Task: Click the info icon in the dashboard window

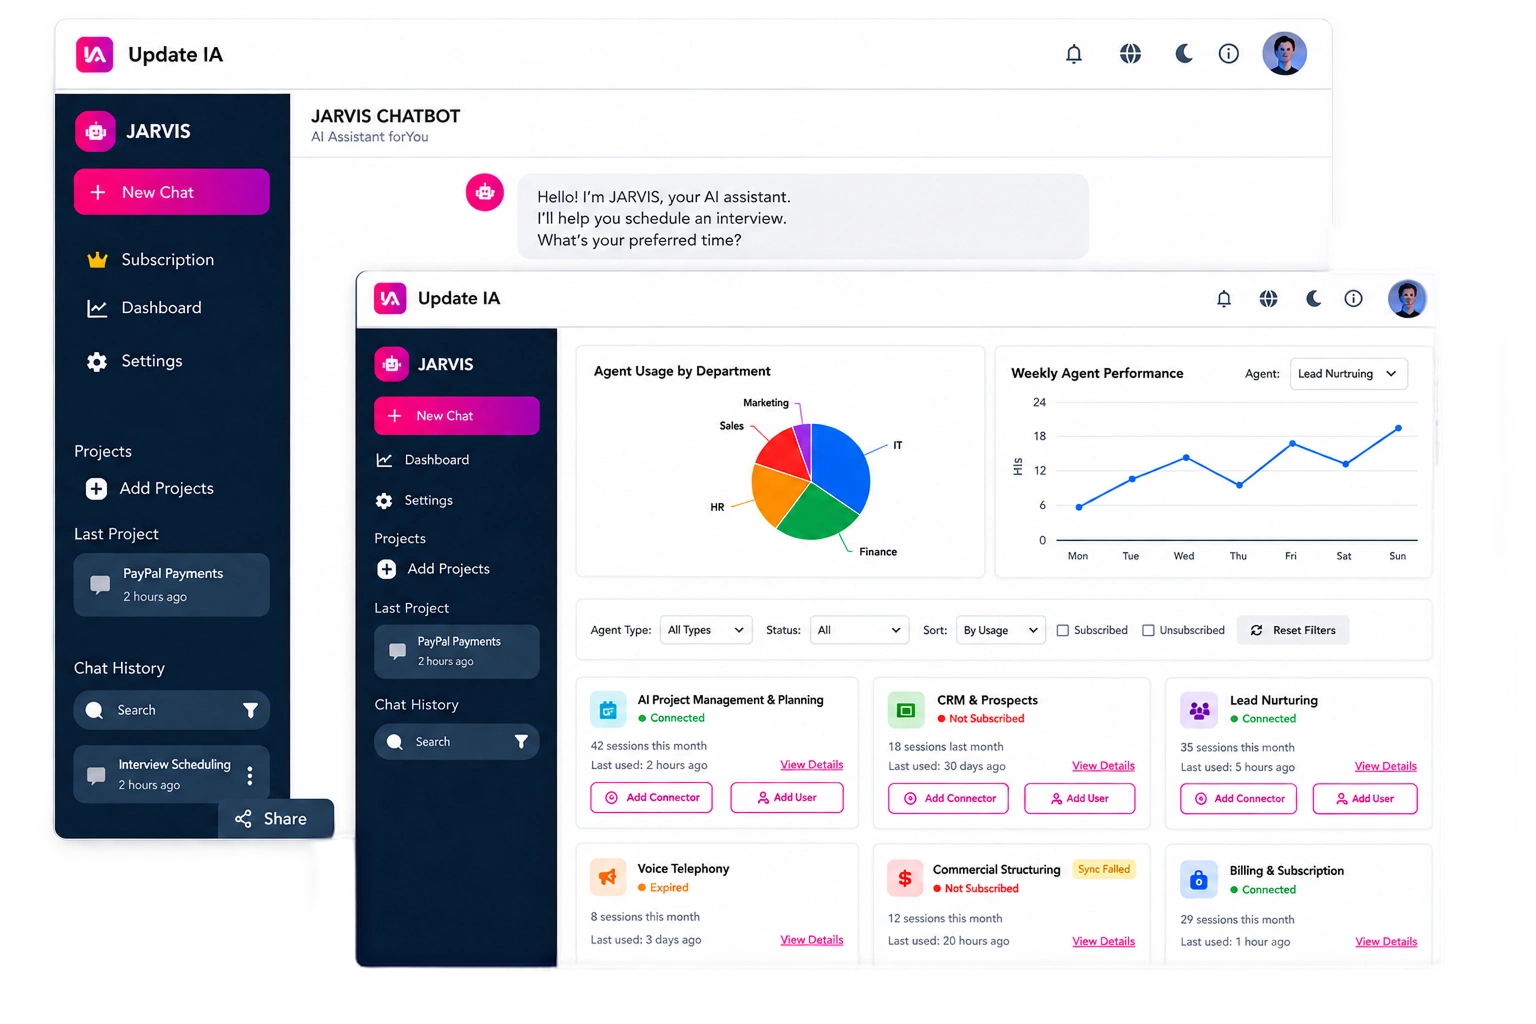Action: pyautogui.click(x=1353, y=299)
